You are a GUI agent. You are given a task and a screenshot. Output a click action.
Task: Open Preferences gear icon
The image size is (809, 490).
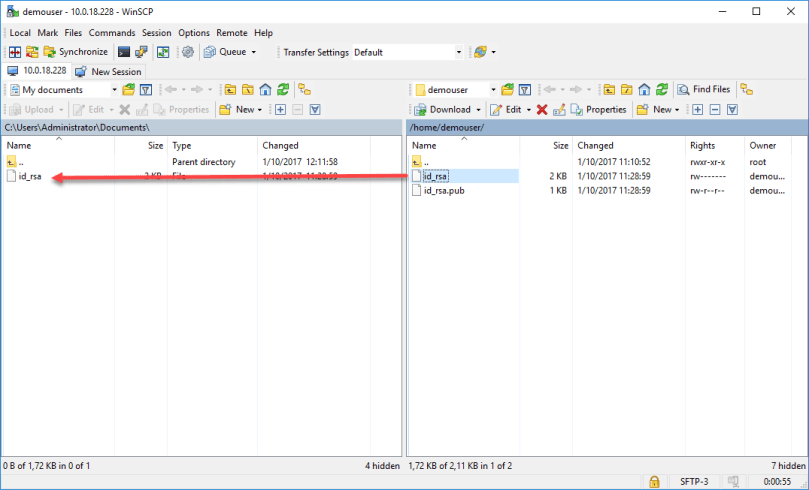pos(188,52)
